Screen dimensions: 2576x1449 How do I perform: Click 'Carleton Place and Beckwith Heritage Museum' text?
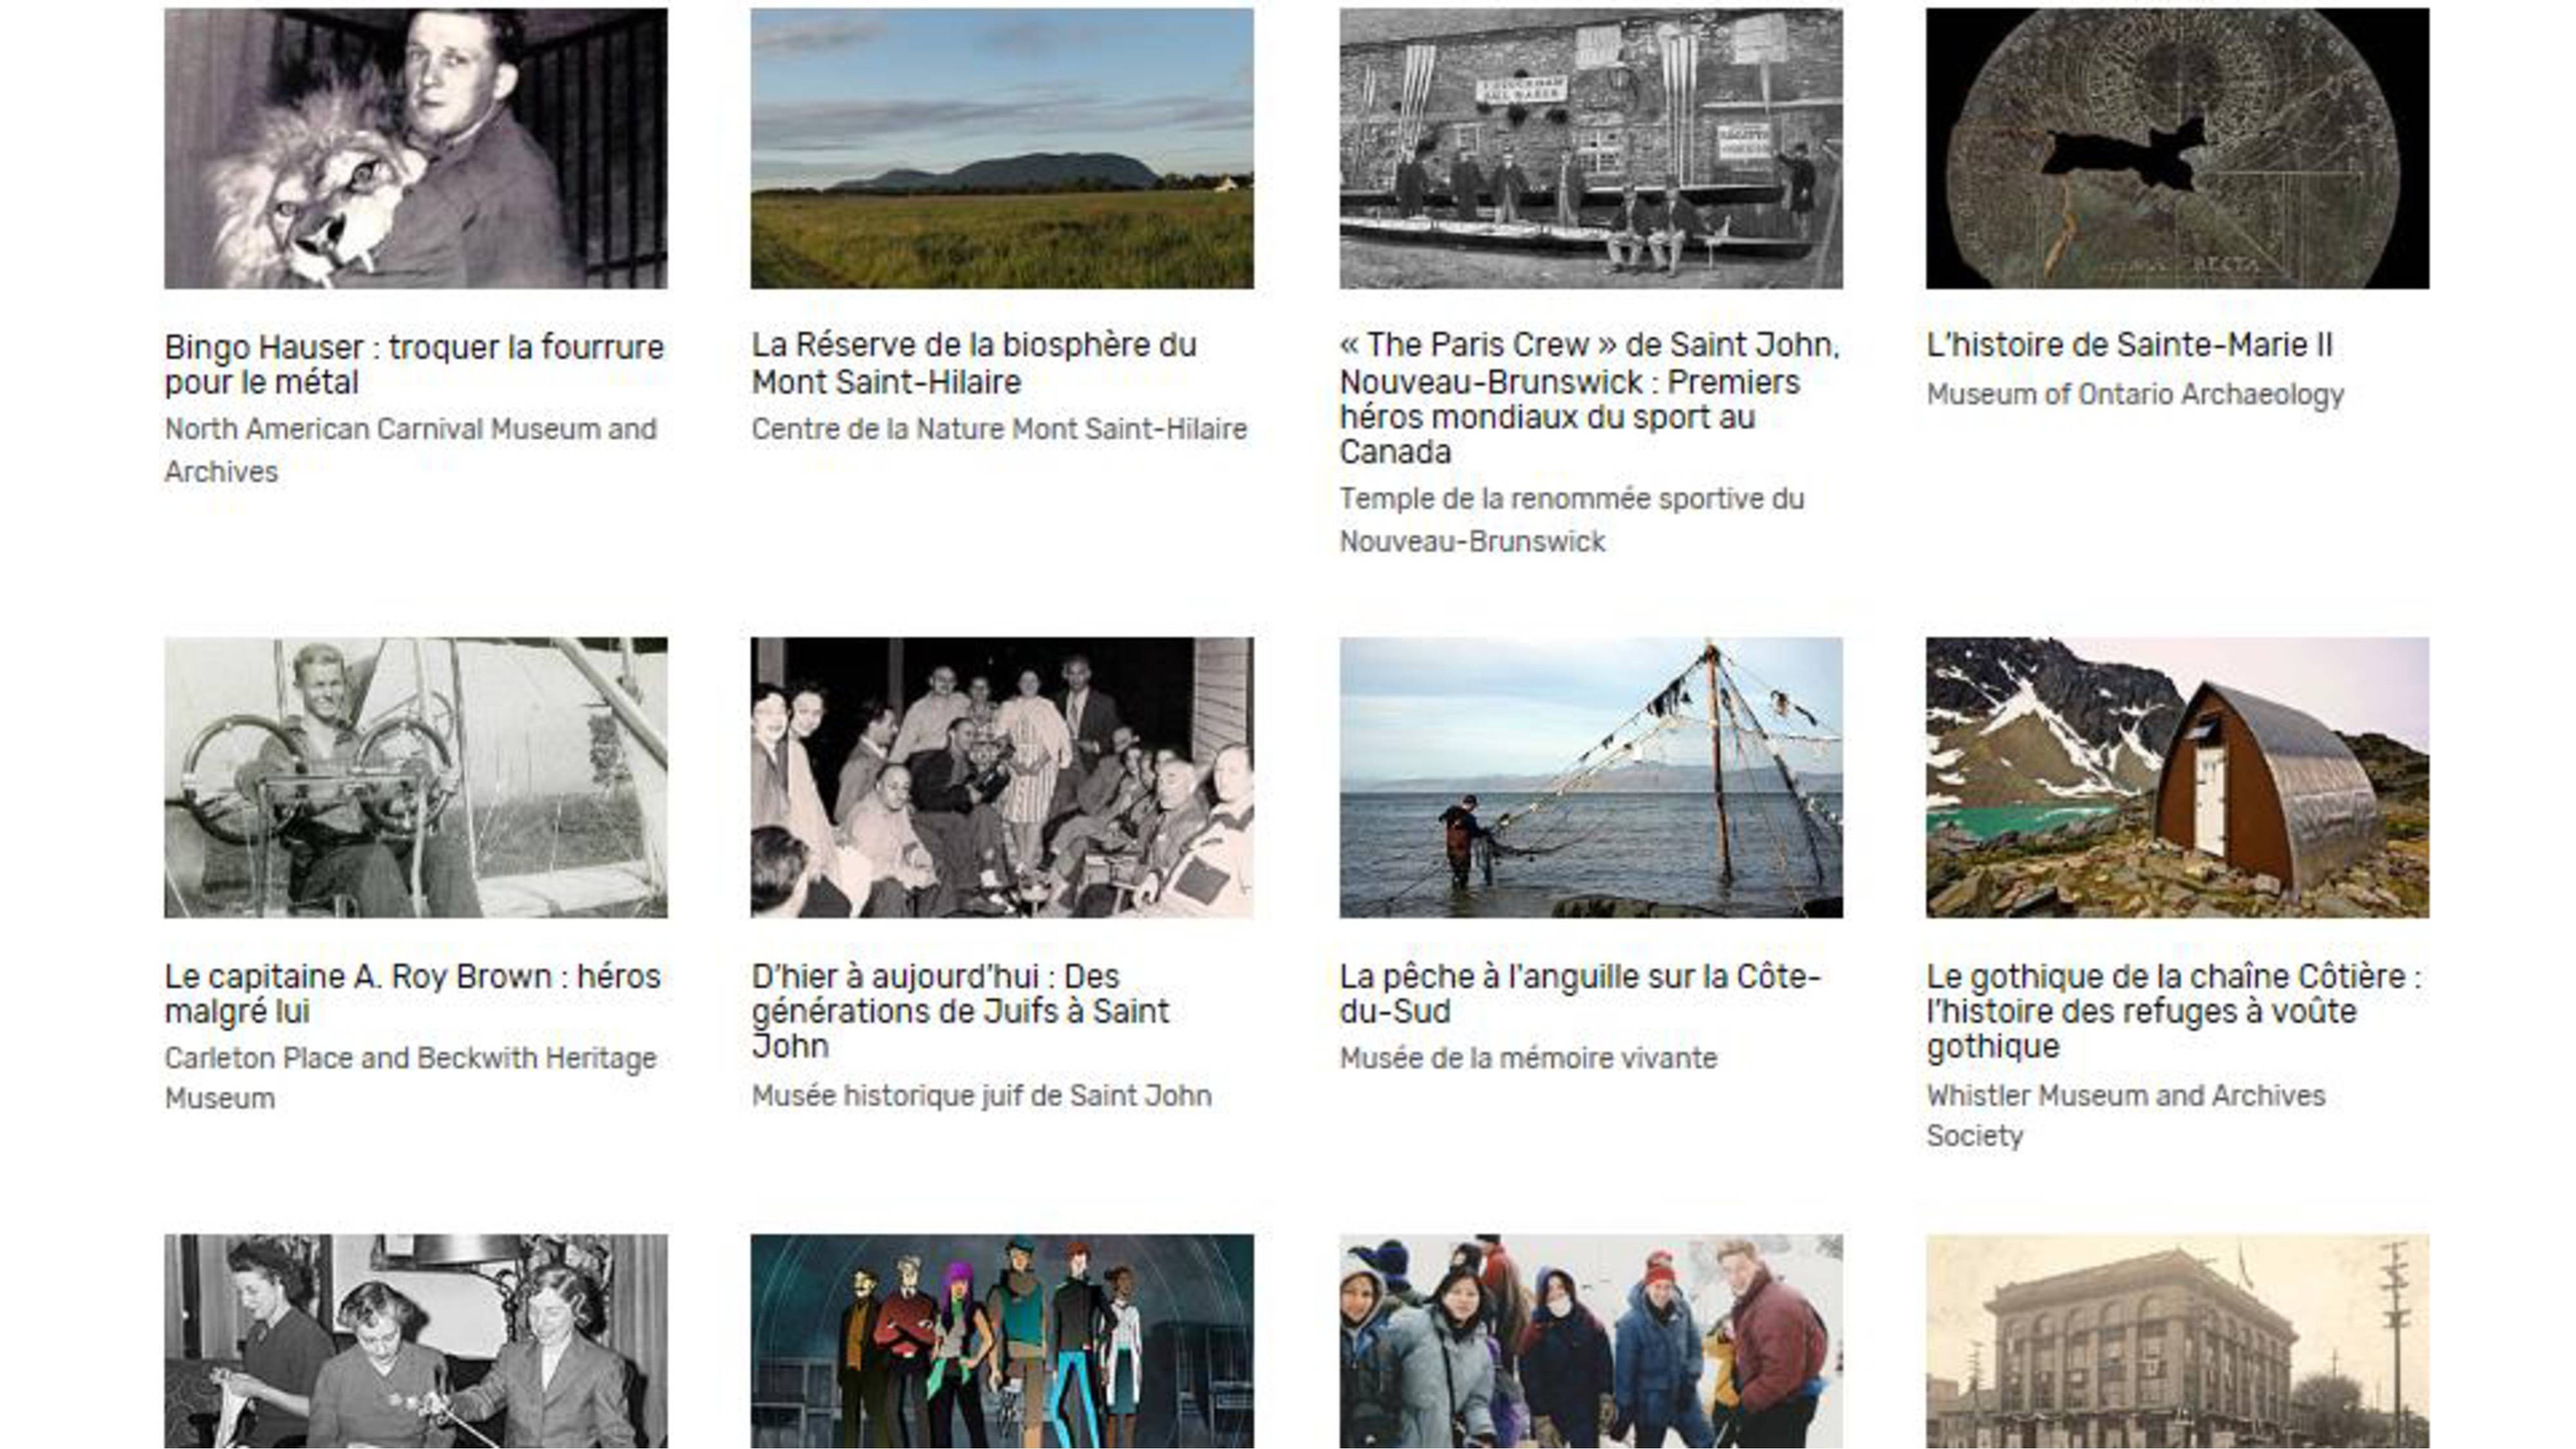(411, 1078)
